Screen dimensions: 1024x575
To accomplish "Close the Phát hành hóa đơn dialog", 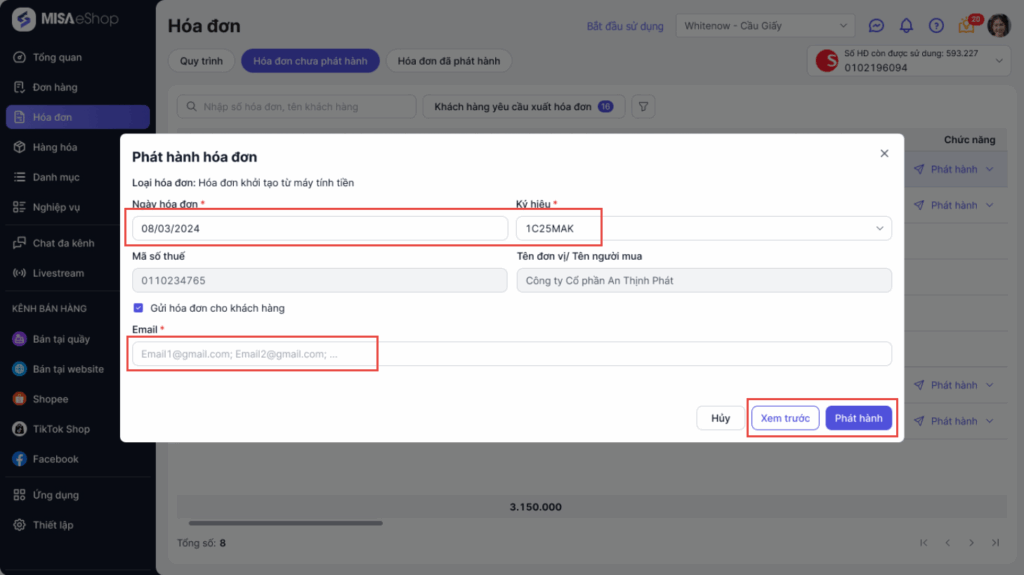I will coord(884,154).
